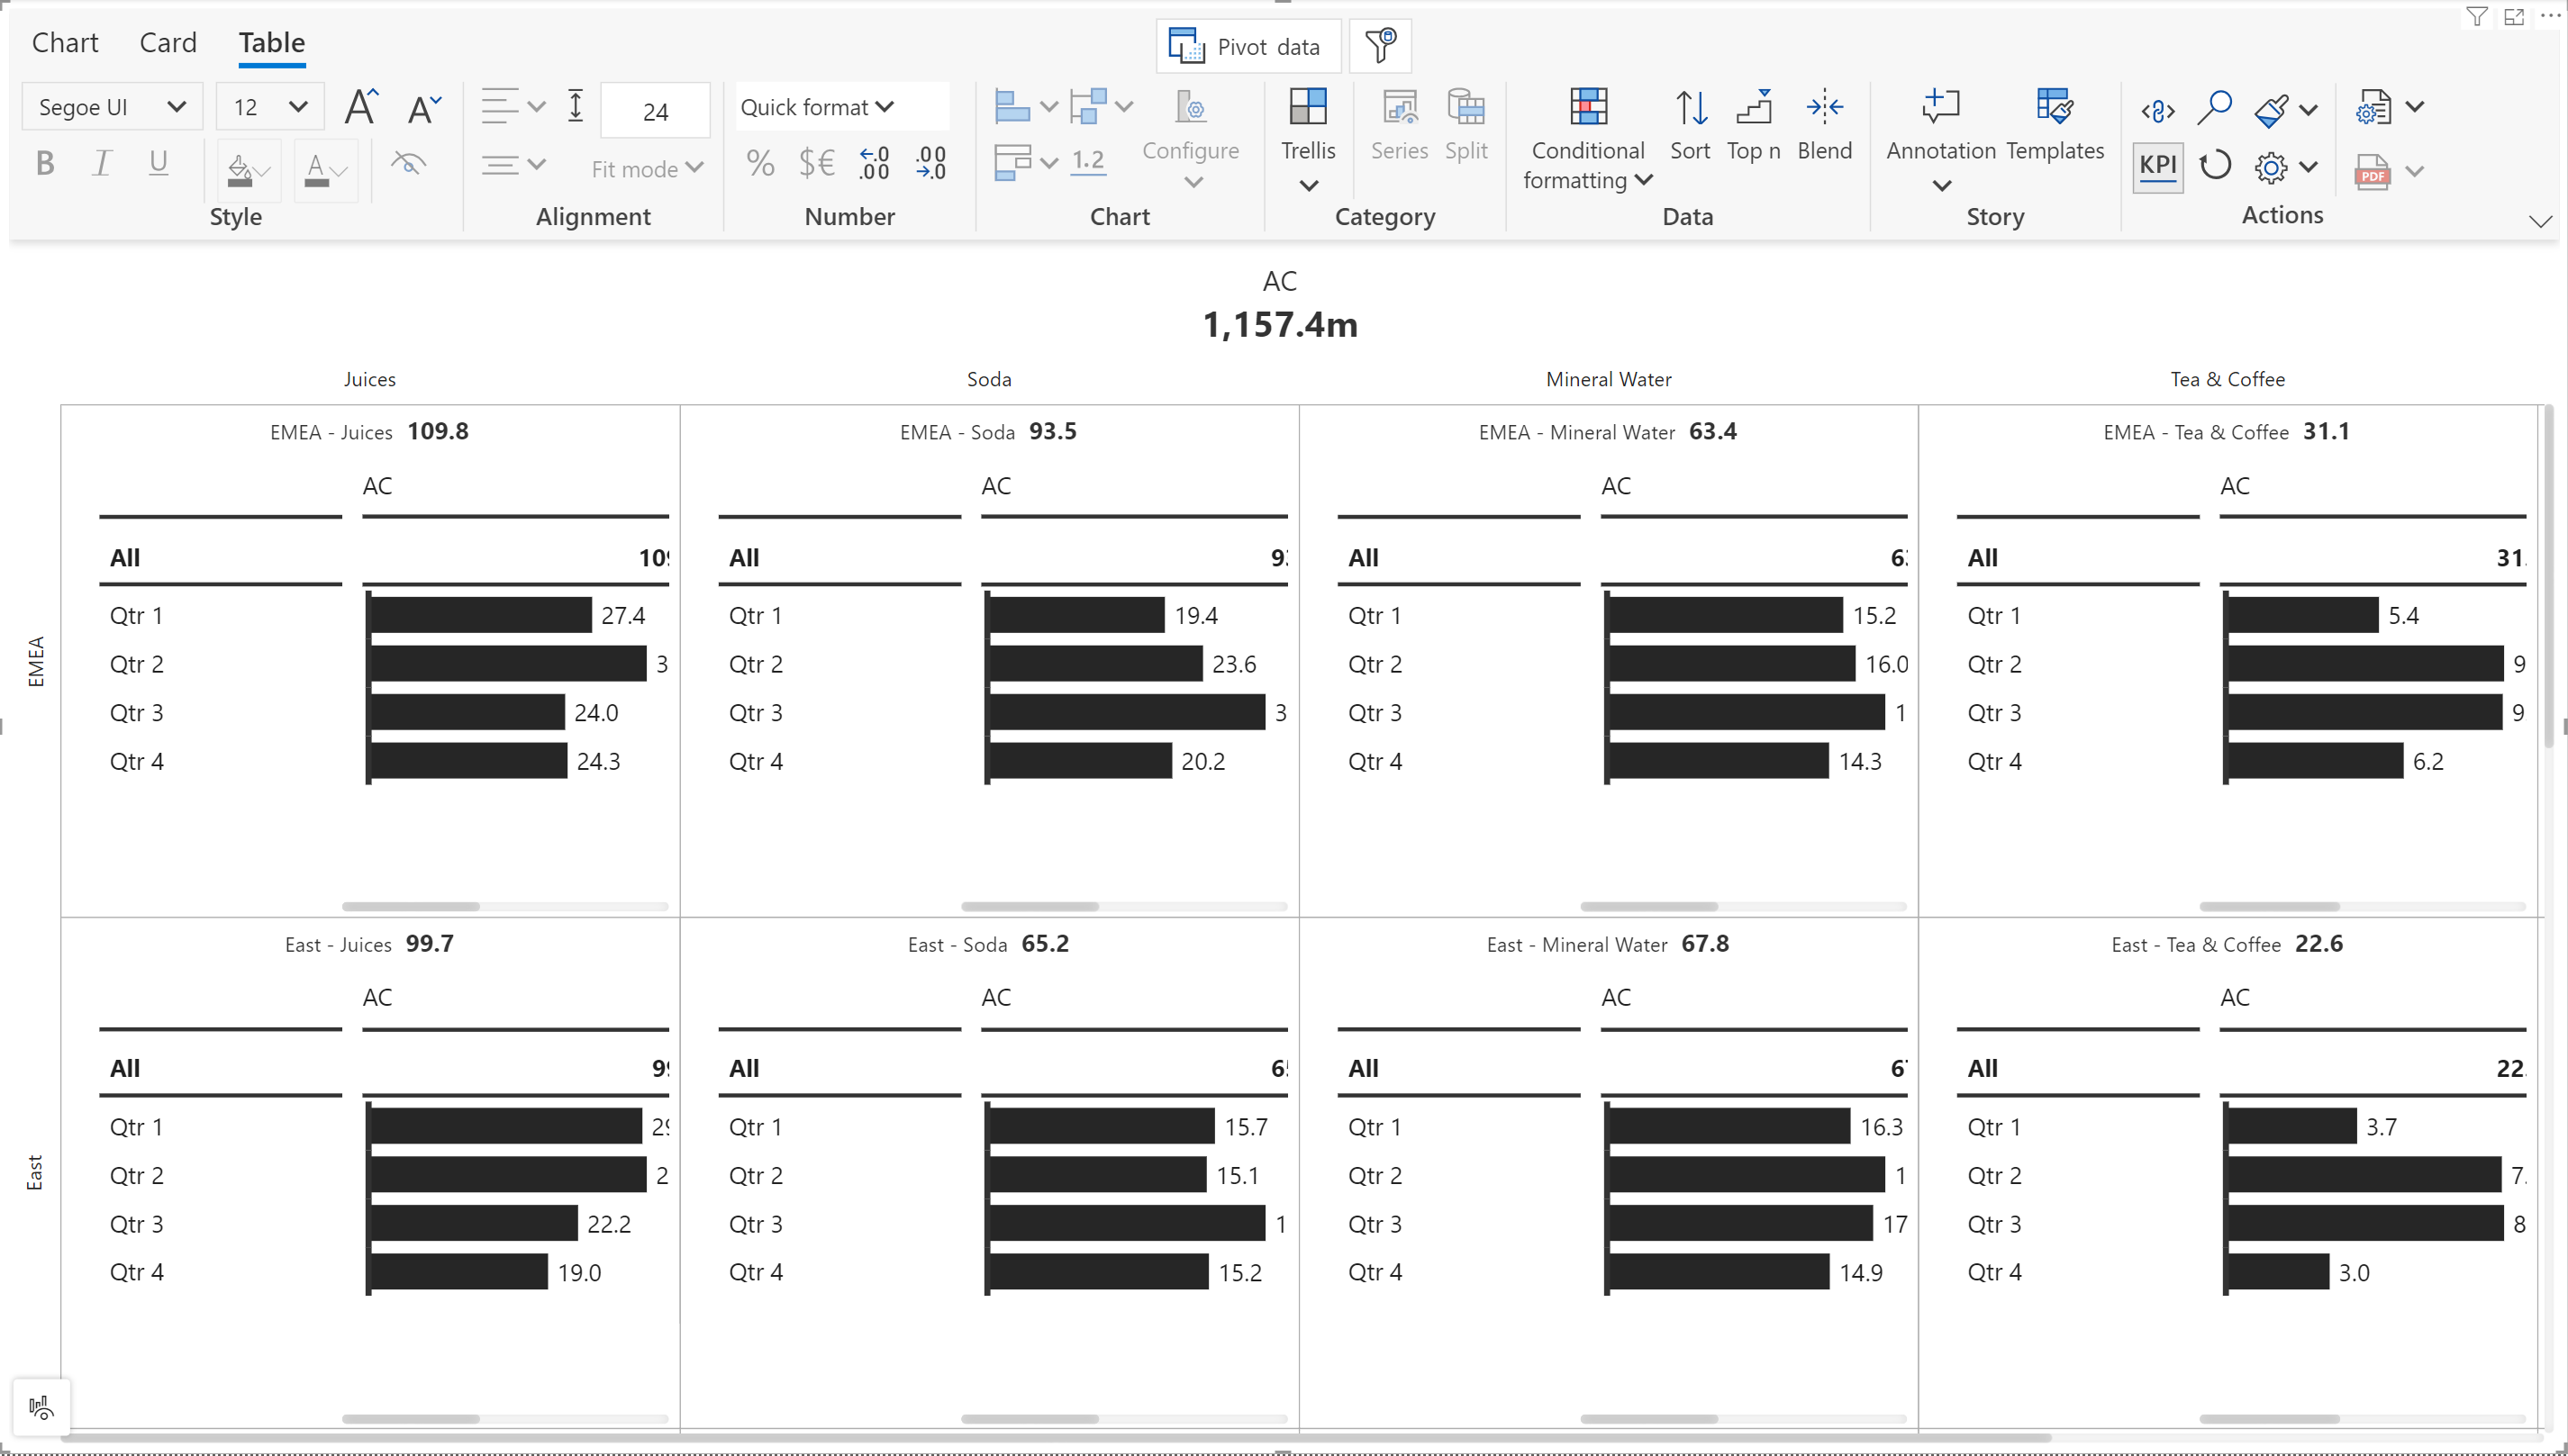Viewport: 2568px width, 1456px height.
Task: Open the Segoe UI font dropdown
Action: 112,107
